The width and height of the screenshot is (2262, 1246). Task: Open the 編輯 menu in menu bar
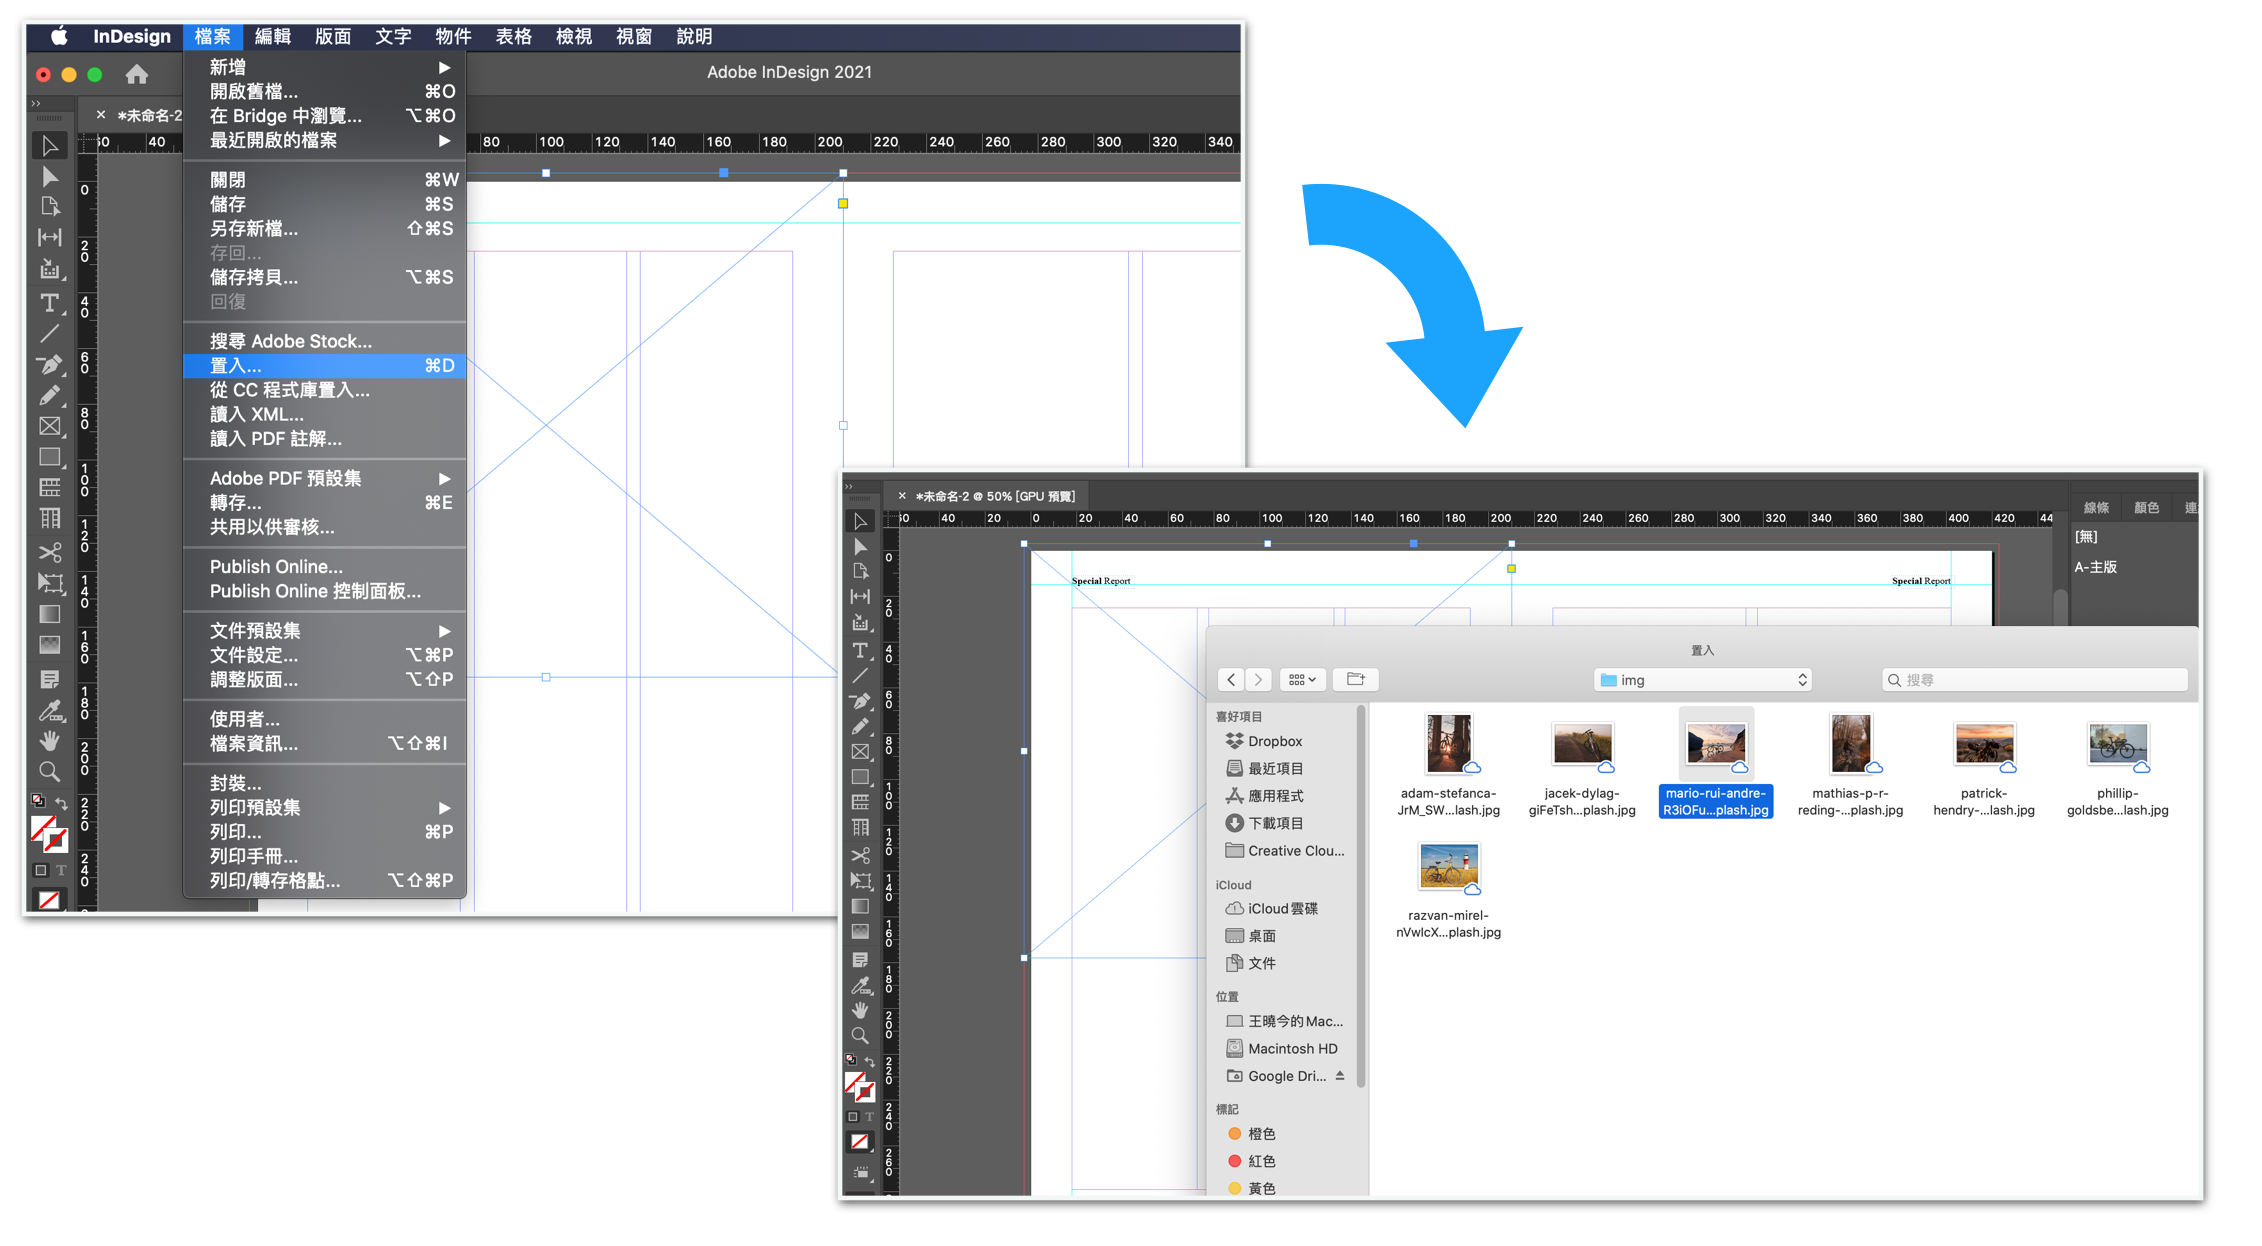[x=272, y=37]
